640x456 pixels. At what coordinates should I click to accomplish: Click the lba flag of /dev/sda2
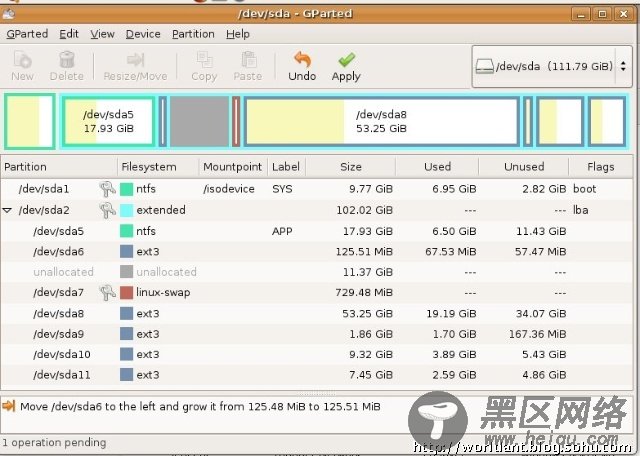coord(580,210)
